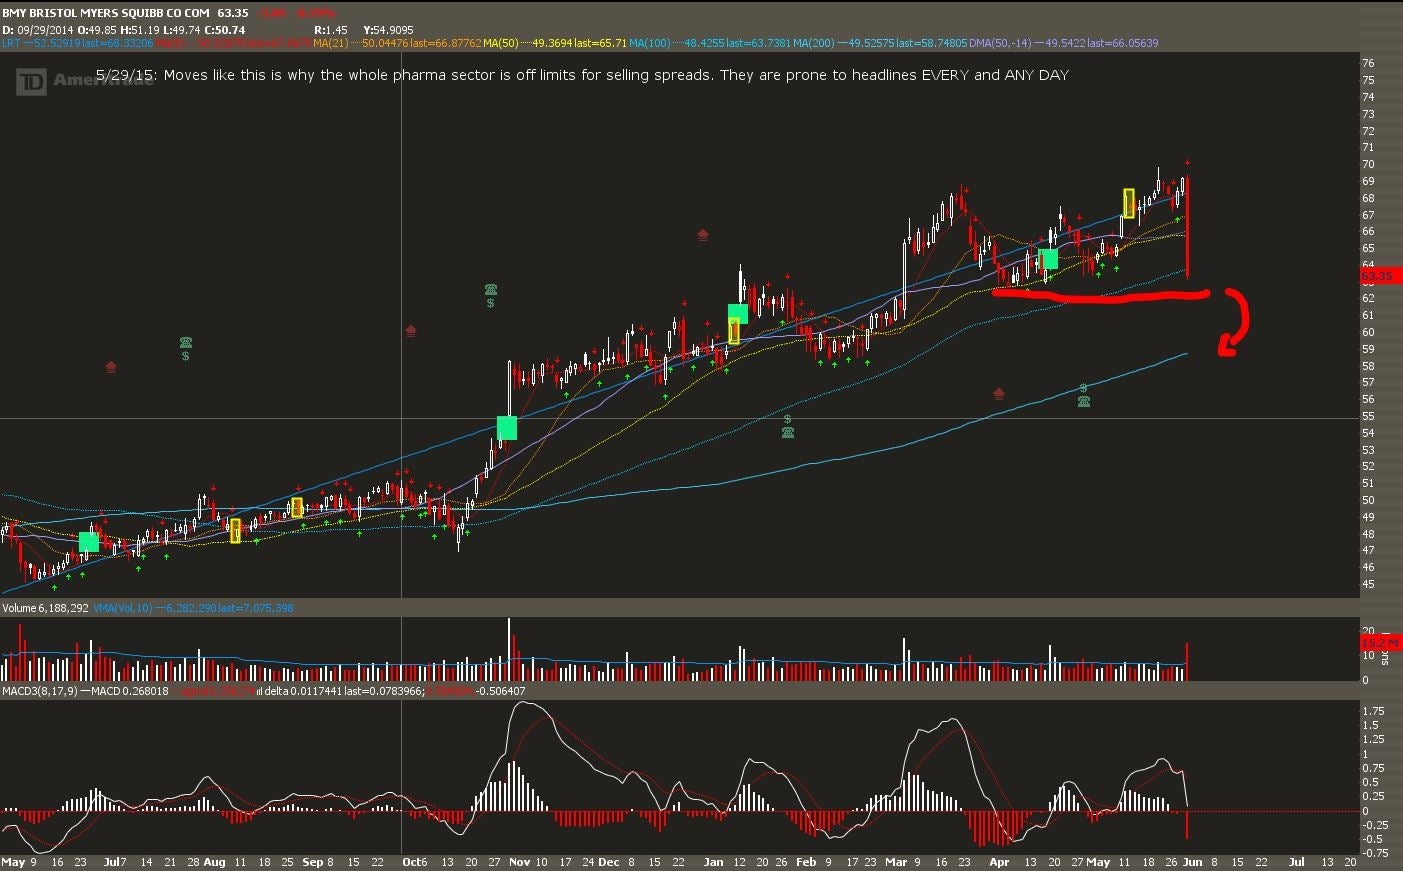
Task: Click the maroon rating arrow marker in January
Action: tap(703, 235)
